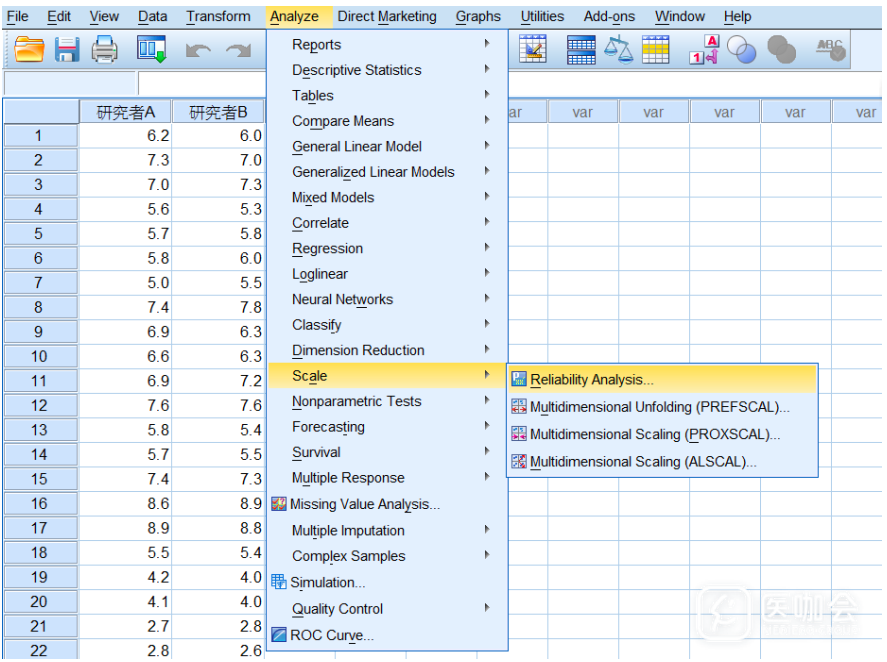Image resolution: width=887 pixels, height=662 pixels.
Task: Choose Multidimensional Scaling (PROXSCAL) option
Action: coord(654,435)
